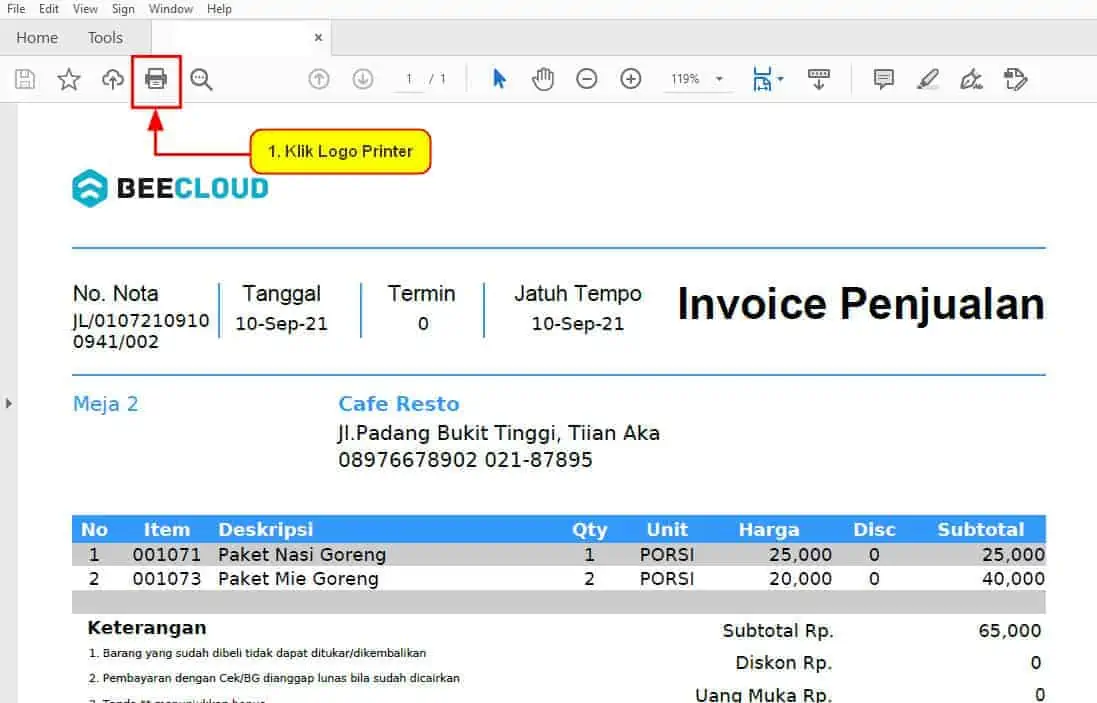Go to previous page arrow

pos(319,79)
